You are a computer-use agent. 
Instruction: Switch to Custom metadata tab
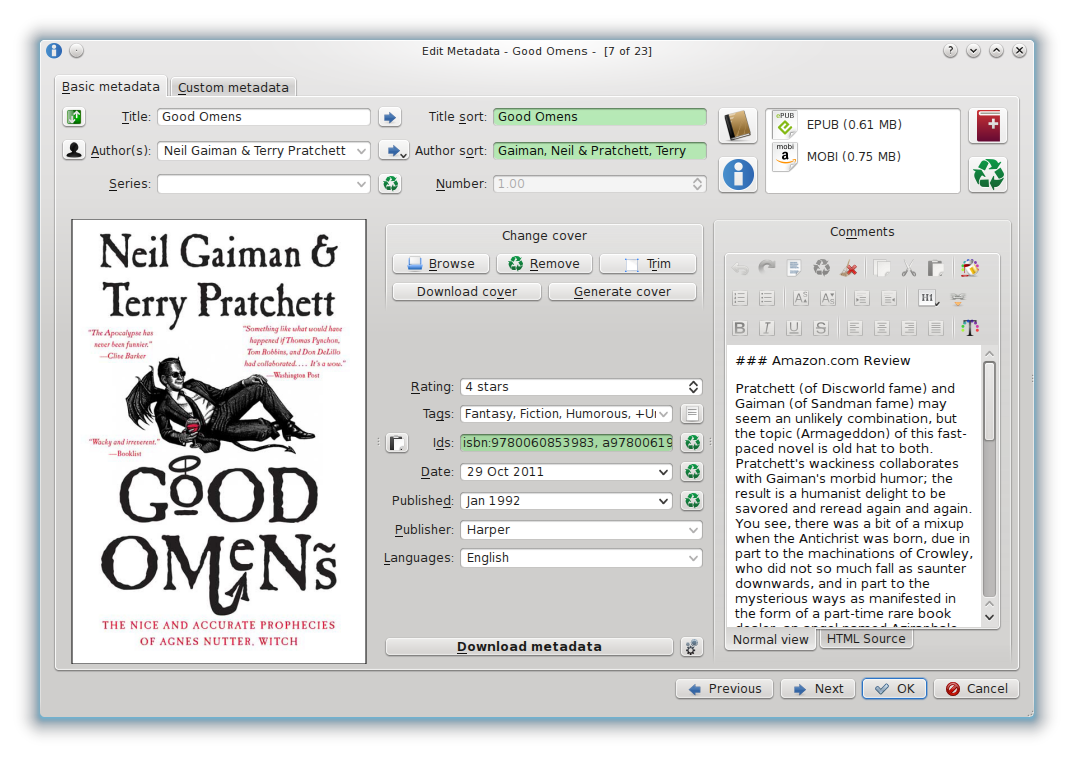(233, 88)
